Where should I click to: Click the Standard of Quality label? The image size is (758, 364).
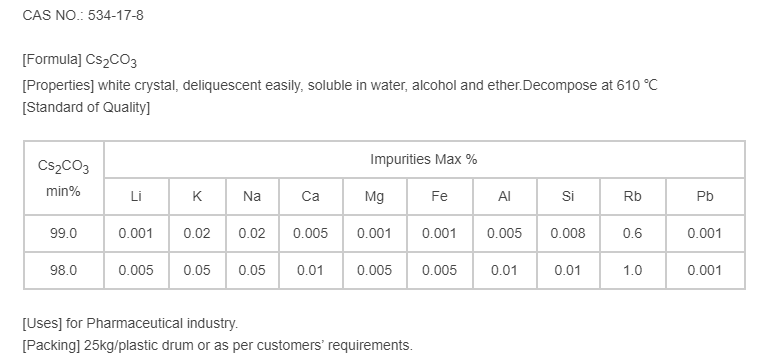(x=86, y=107)
